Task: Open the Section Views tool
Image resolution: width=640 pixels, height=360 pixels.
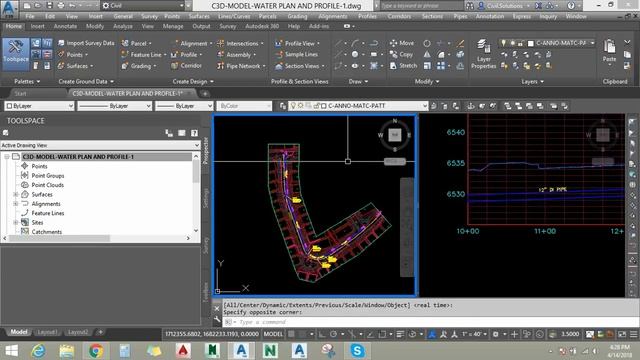Action: [300, 66]
